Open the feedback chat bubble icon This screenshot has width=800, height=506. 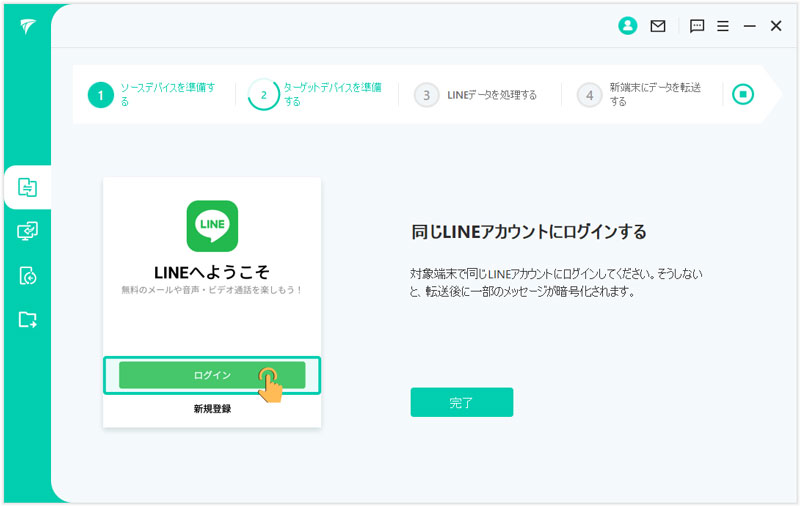tap(696, 26)
